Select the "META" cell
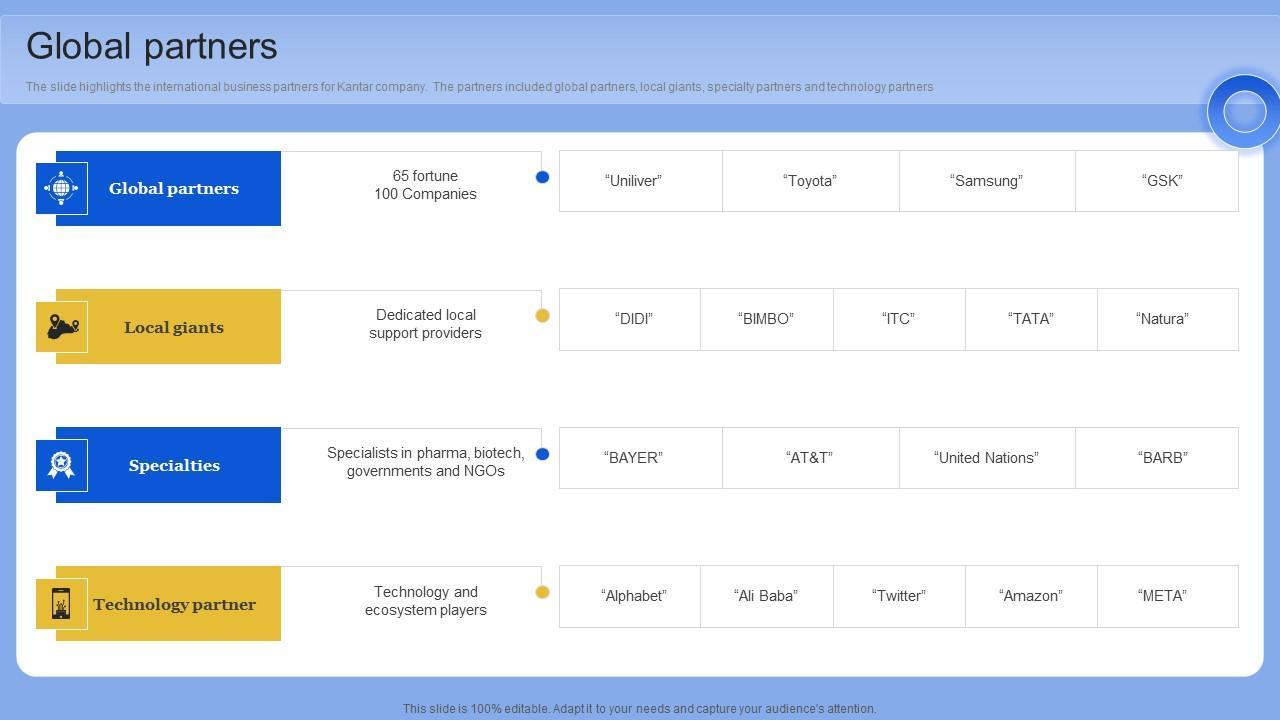 pyautogui.click(x=1168, y=597)
